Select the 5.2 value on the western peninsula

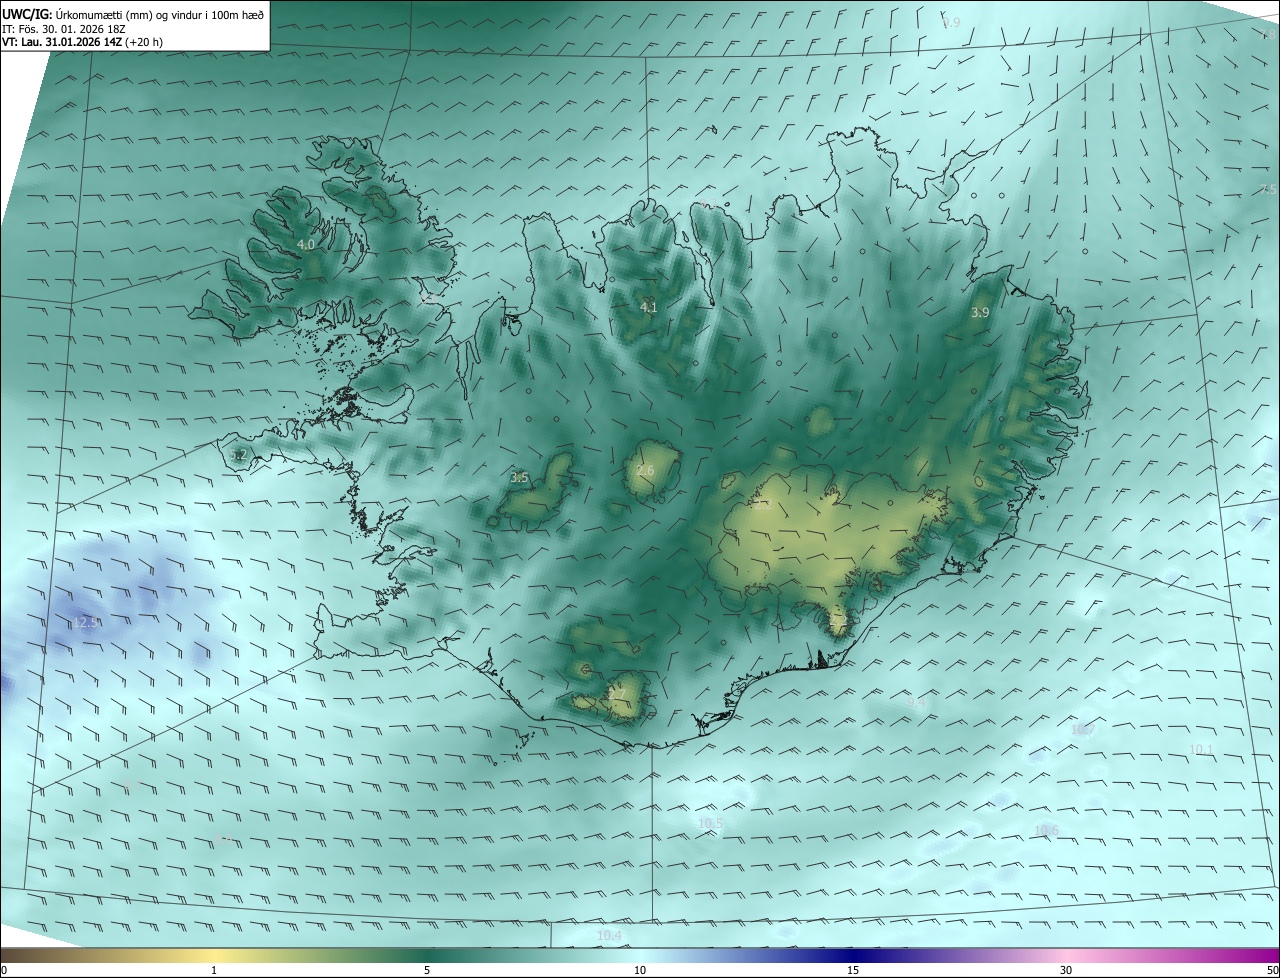(238, 455)
